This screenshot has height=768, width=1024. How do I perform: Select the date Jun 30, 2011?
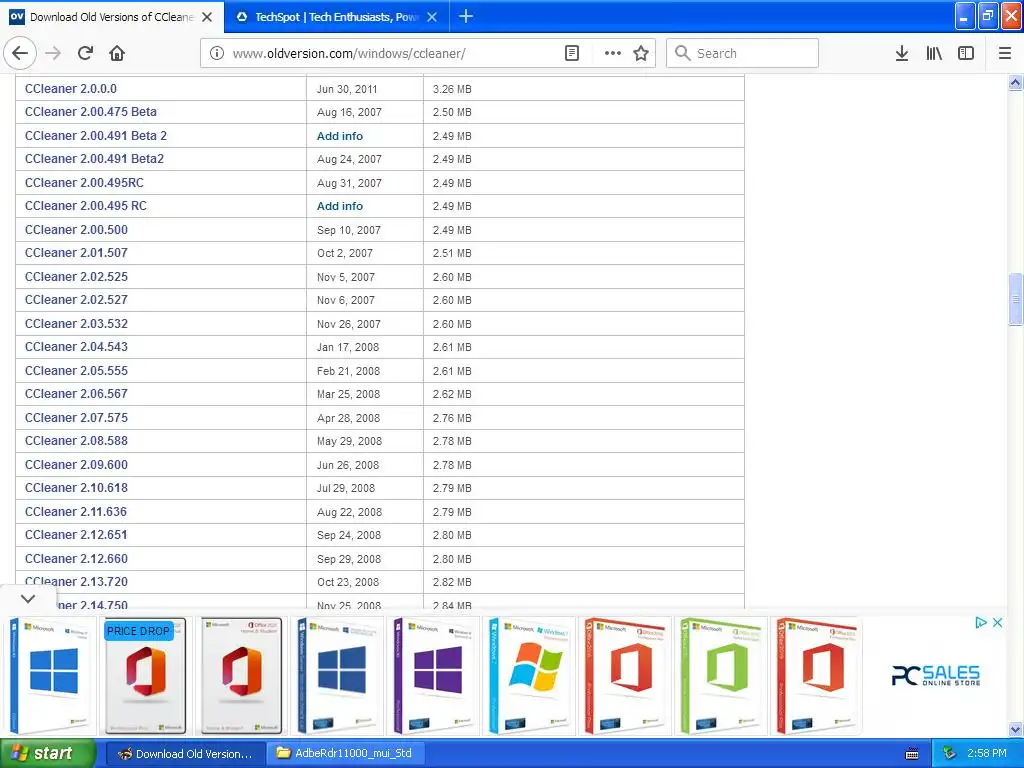[347, 89]
